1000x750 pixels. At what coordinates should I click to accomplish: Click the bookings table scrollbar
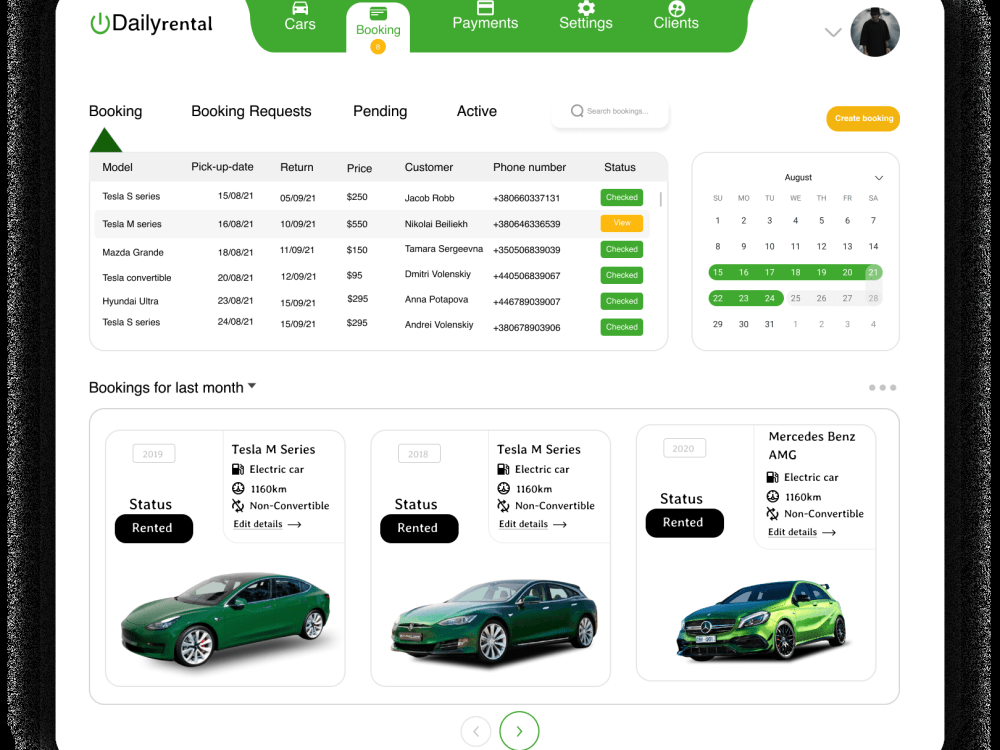click(660, 199)
